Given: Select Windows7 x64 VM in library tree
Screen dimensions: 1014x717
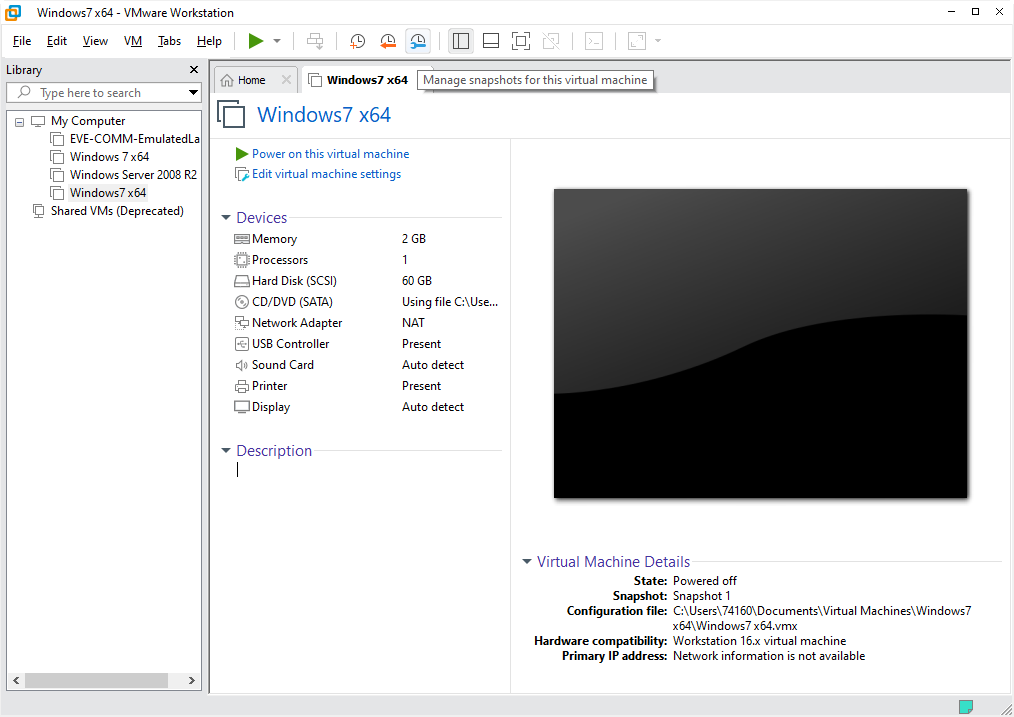Looking at the screenshot, I should (x=108, y=193).
